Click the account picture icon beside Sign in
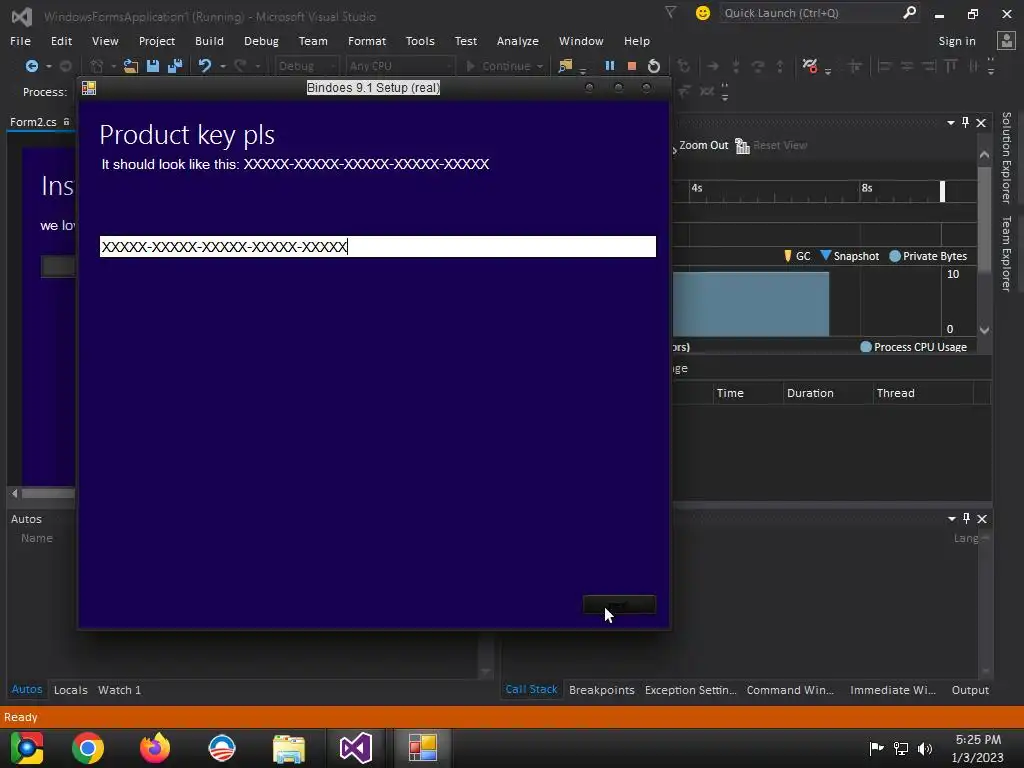Viewport: 1024px width, 768px height. pyautogui.click(x=1006, y=40)
